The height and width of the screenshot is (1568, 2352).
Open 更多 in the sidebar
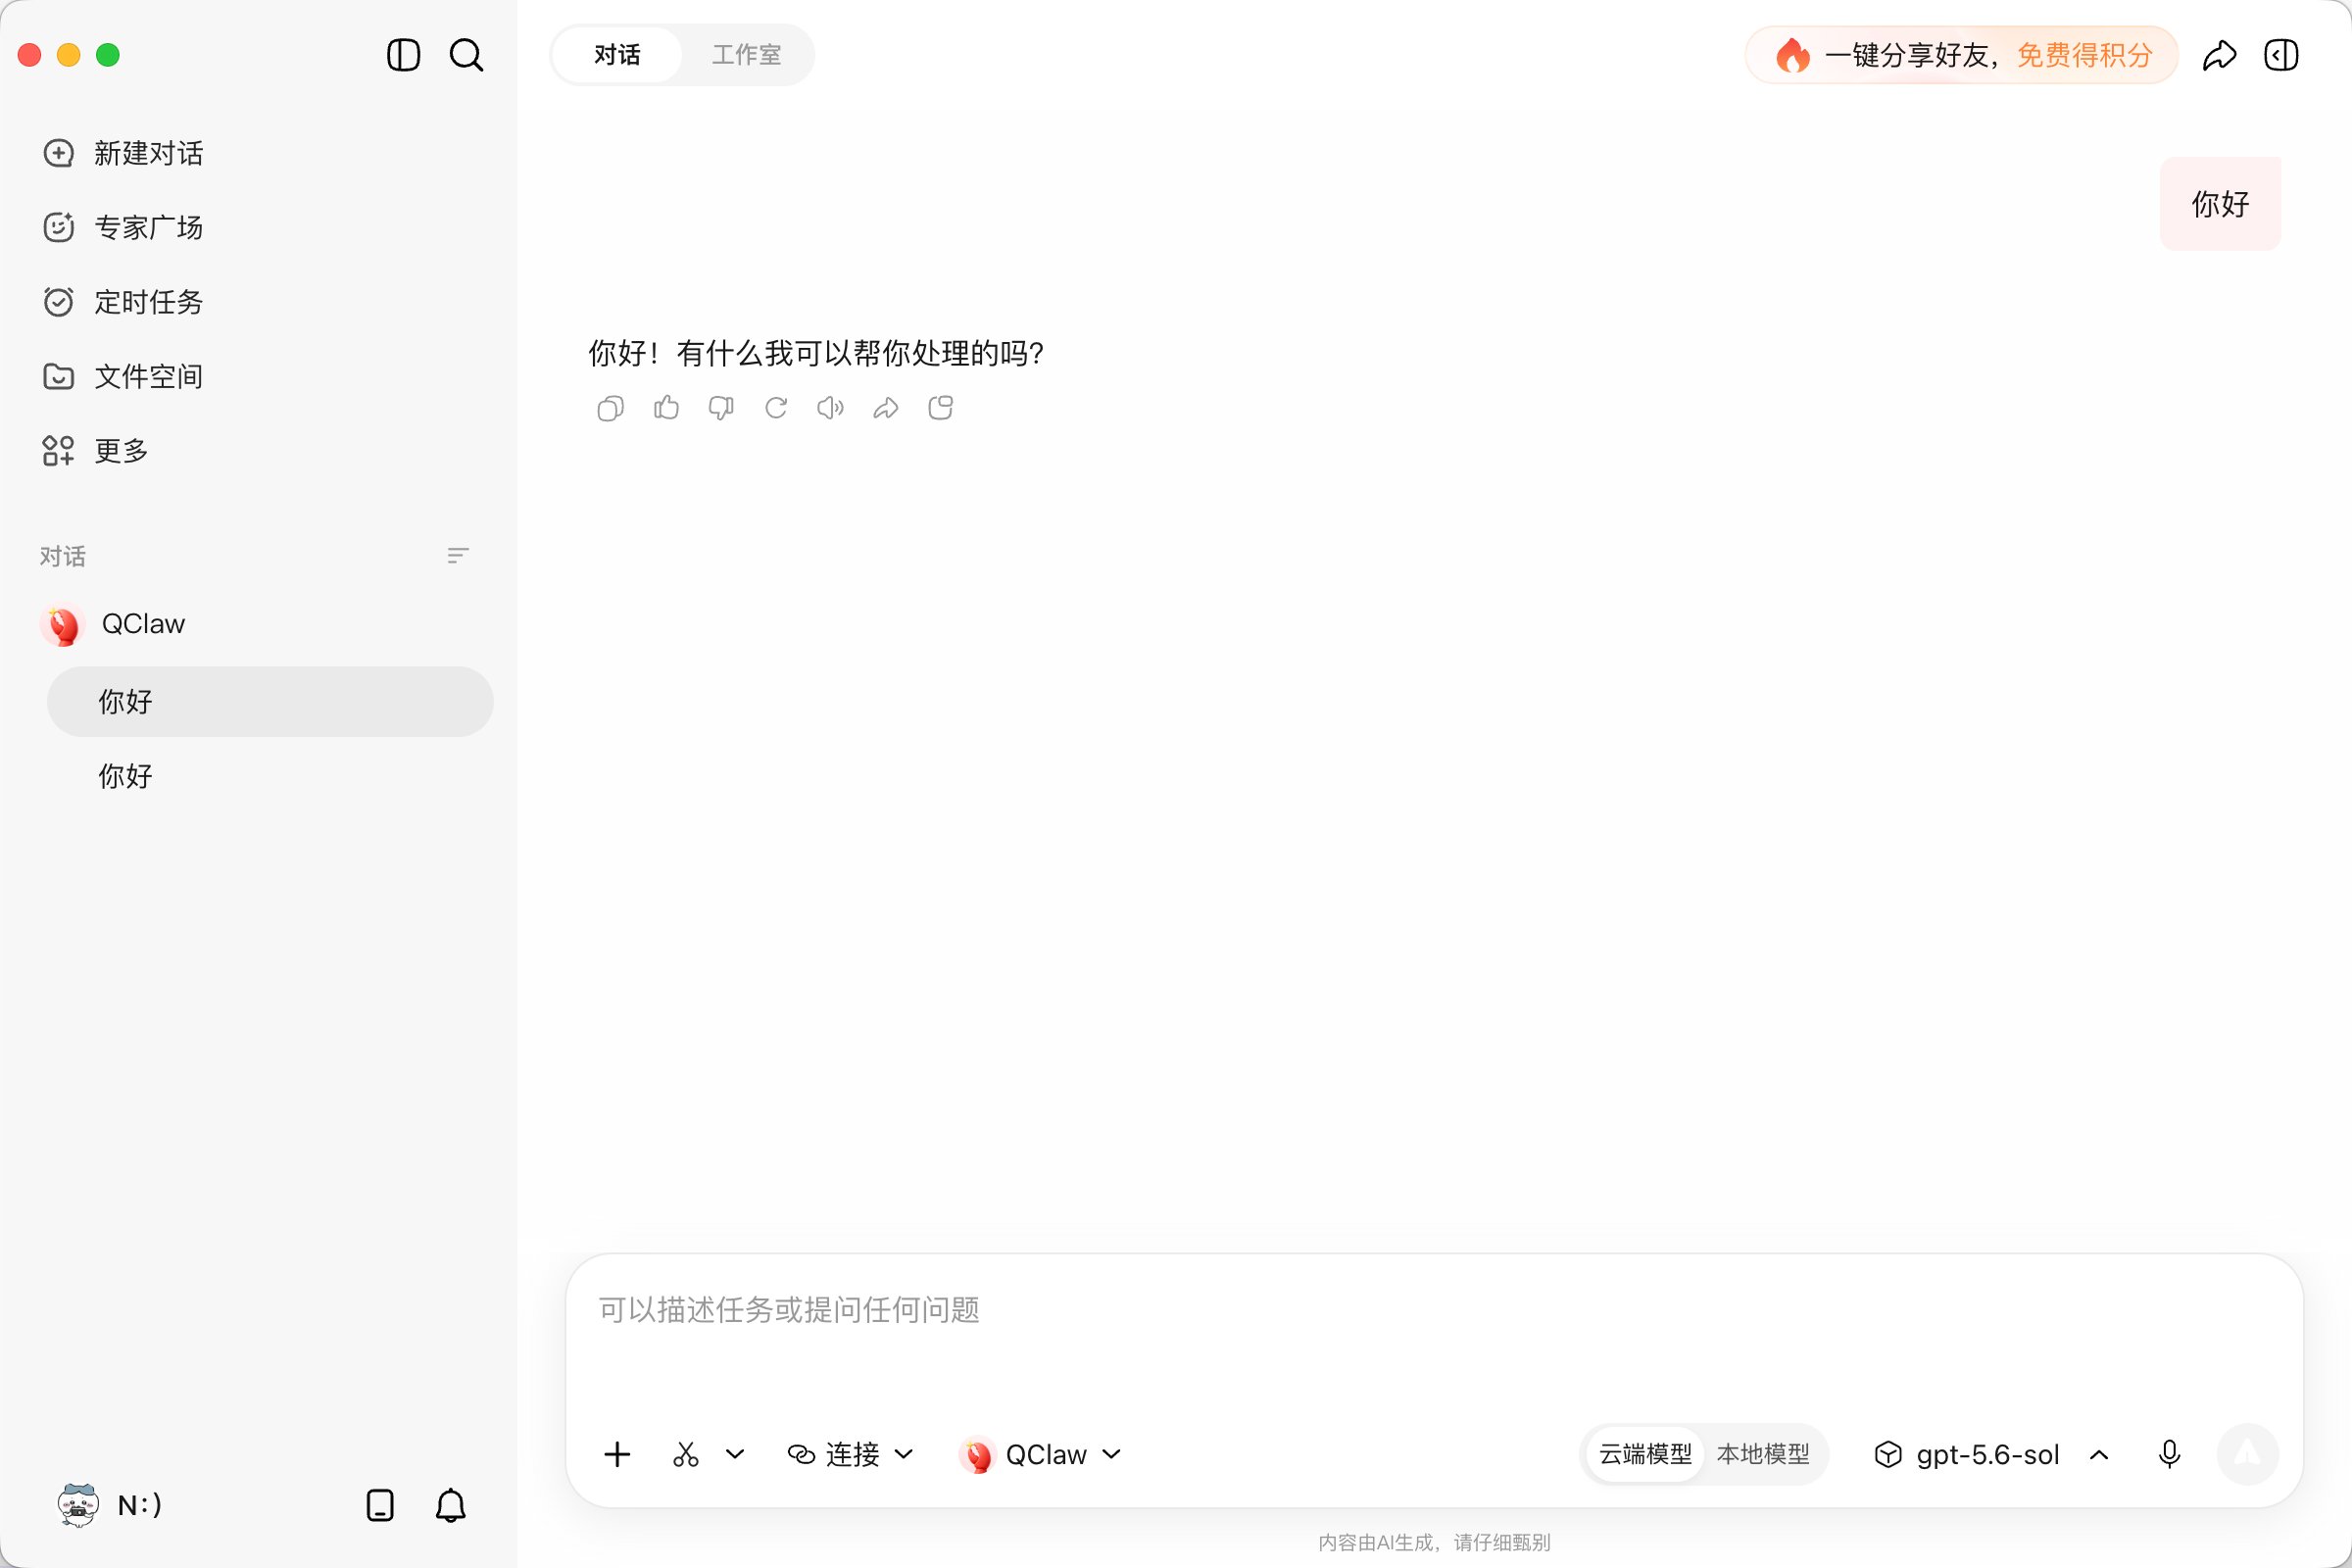[x=96, y=451]
